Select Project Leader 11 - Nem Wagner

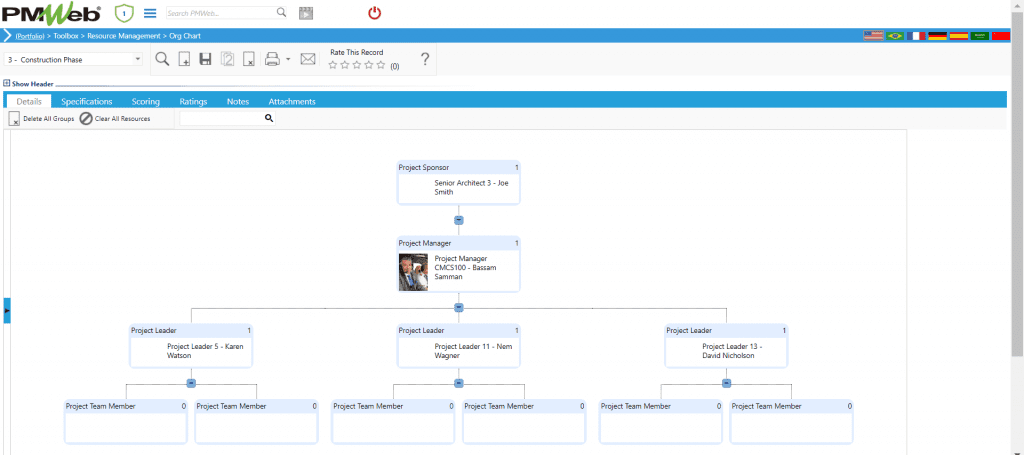pyautogui.click(x=458, y=346)
